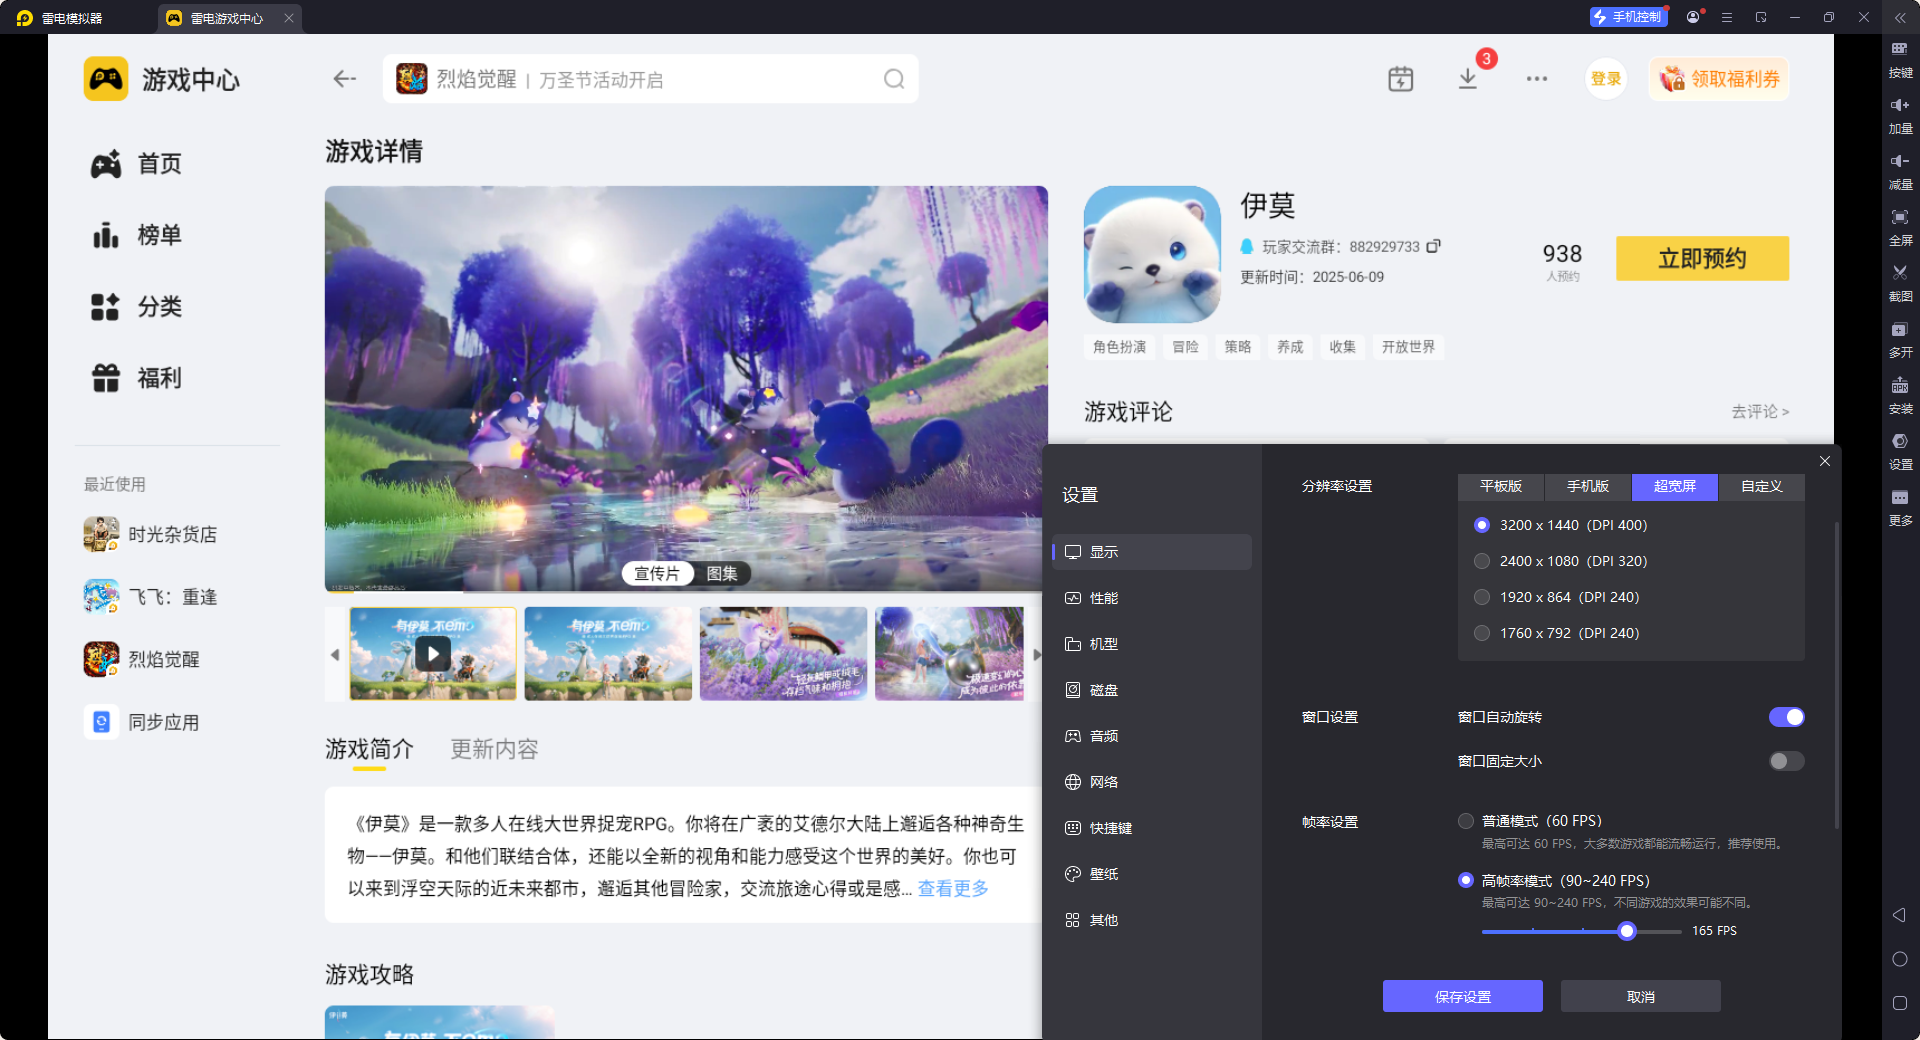
Task: Take a screenshot with the 截图 icon
Action: click(x=1899, y=282)
